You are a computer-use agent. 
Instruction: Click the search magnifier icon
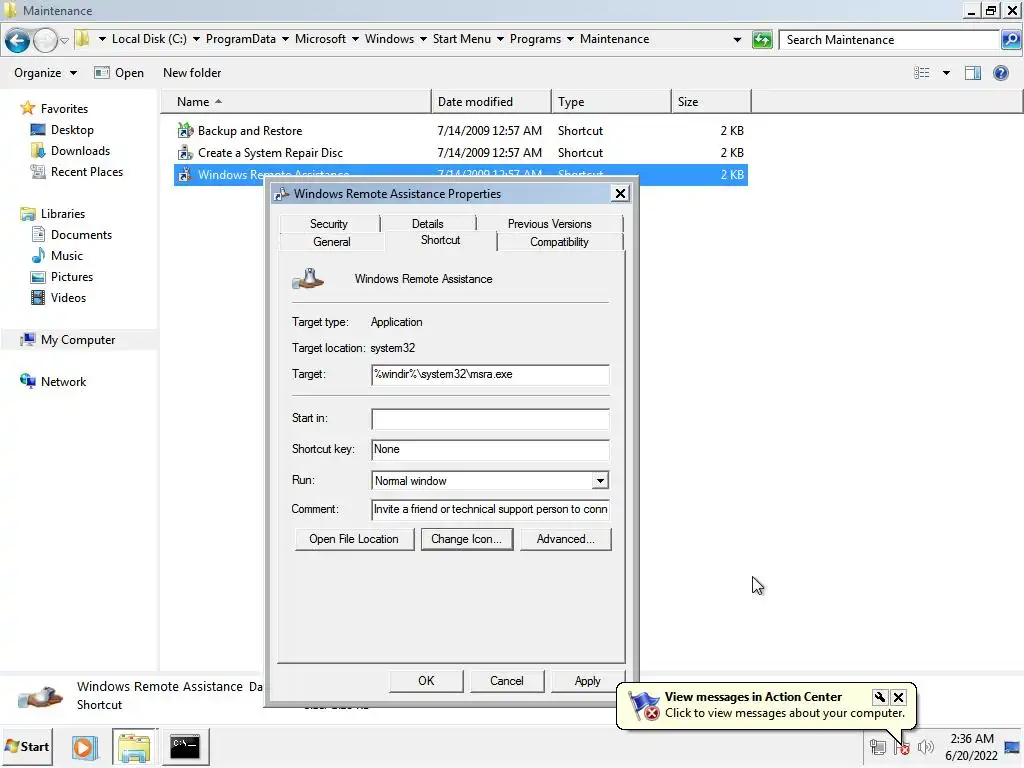click(1010, 40)
